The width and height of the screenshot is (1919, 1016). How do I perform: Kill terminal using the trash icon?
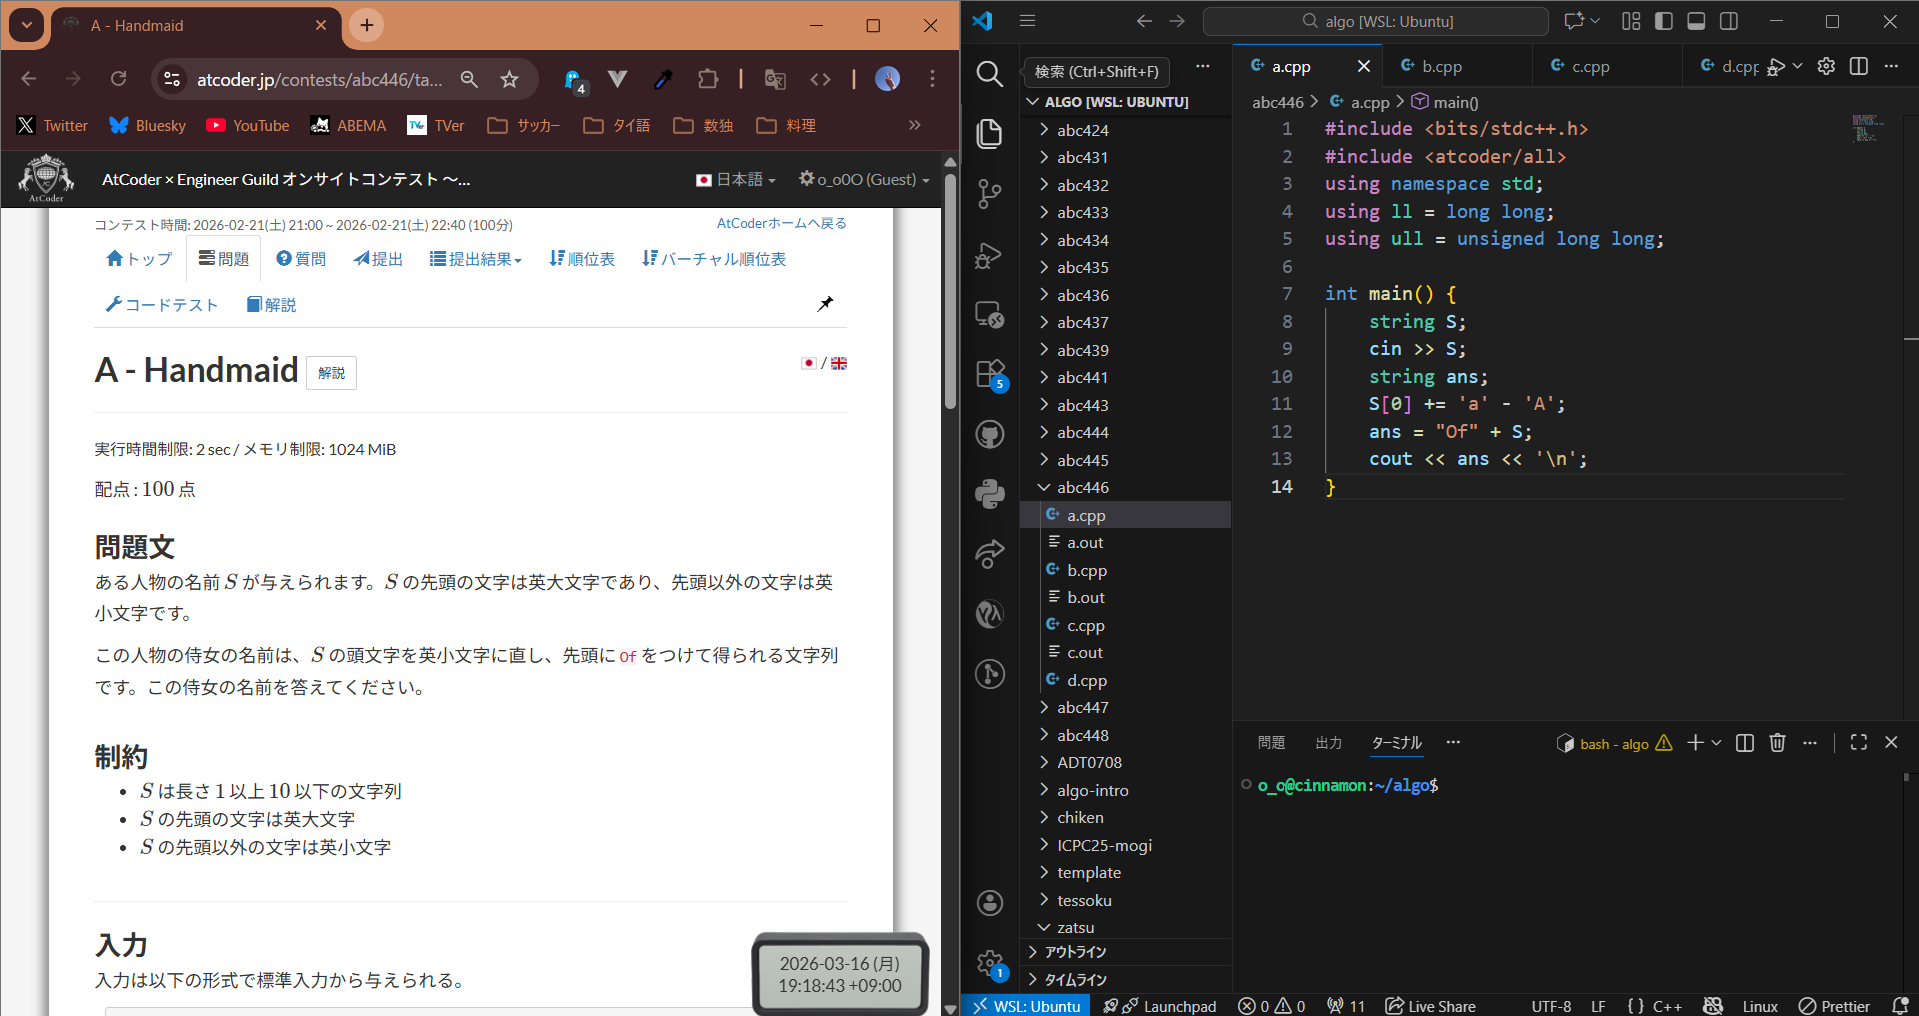(x=1777, y=743)
